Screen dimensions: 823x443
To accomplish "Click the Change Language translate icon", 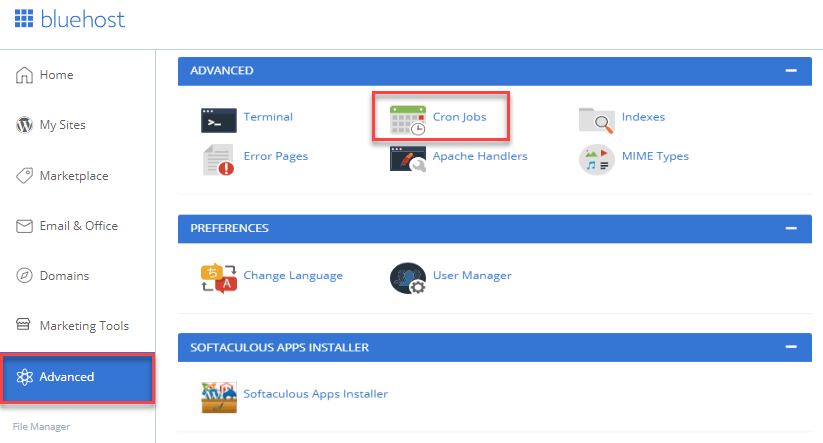I will click(x=218, y=278).
